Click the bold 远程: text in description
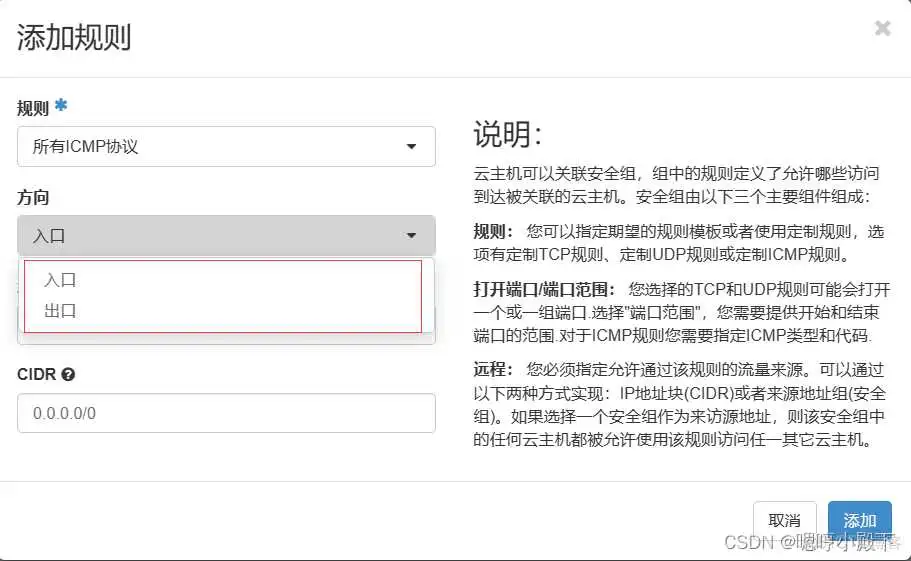Viewport: 911px width, 561px height. coord(493,369)
